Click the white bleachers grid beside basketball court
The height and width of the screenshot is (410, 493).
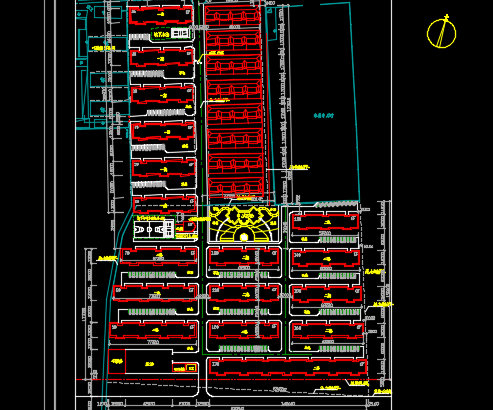[170, 230]
